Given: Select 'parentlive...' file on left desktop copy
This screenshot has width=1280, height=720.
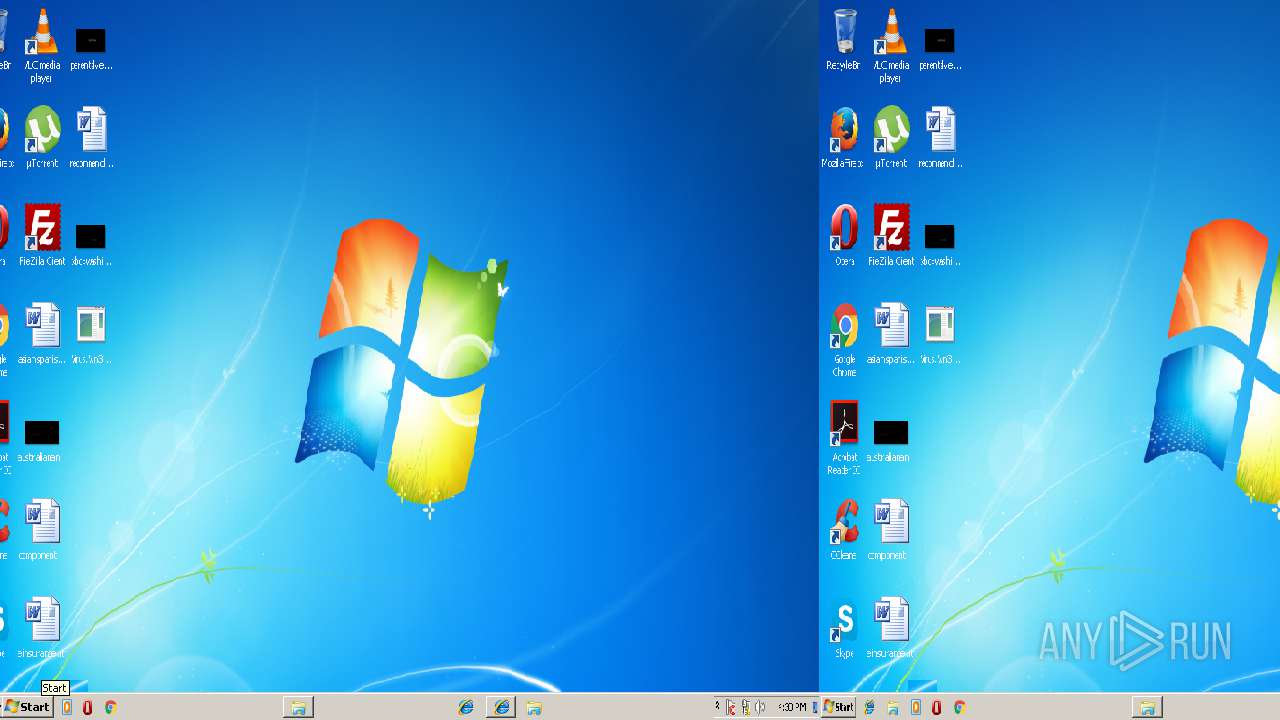Looking at the screenshot, I should 91,48.
